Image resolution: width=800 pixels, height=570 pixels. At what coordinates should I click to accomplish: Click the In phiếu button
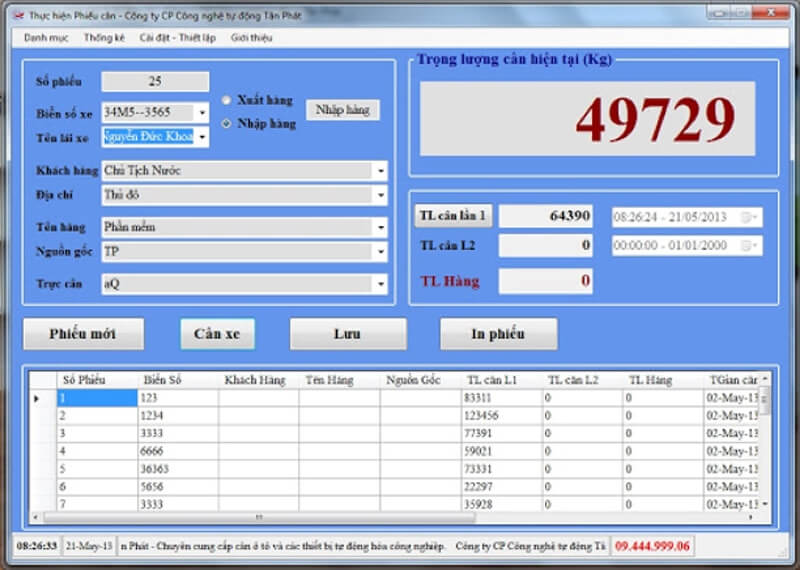(498, 334)
